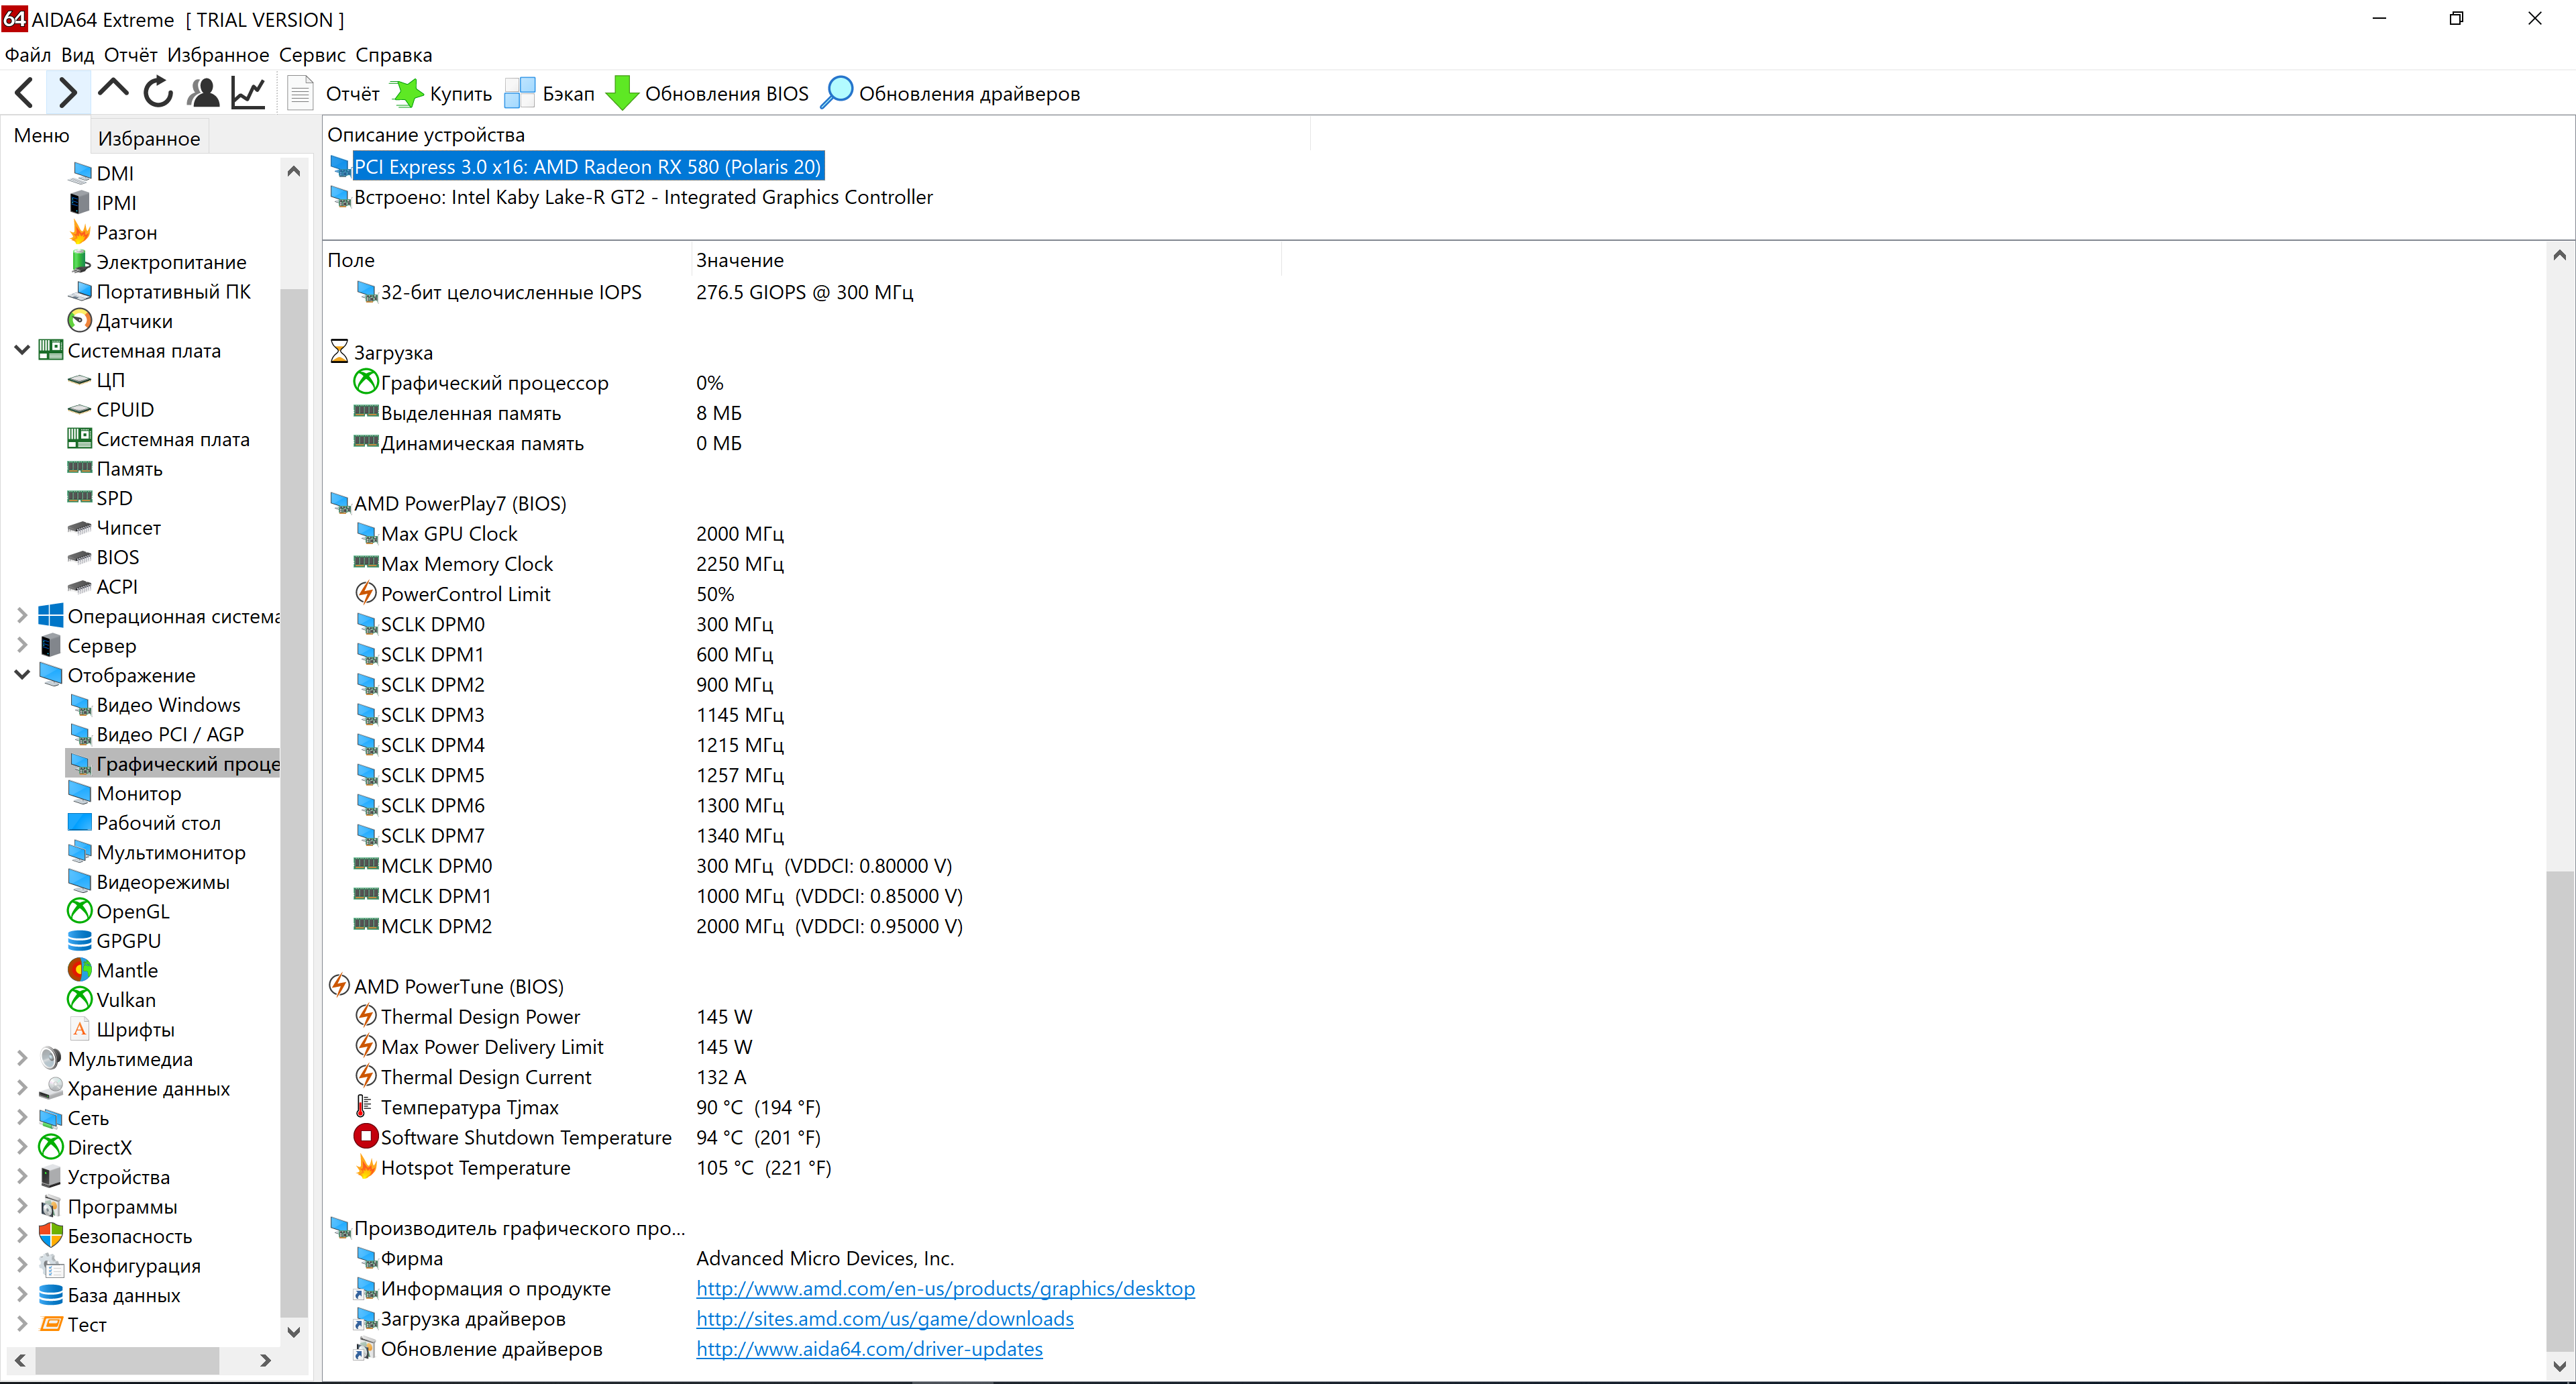The width and height of the screenshot is (2576, 1384).
Task: Open the Файл menu
Action: [28, 55]
